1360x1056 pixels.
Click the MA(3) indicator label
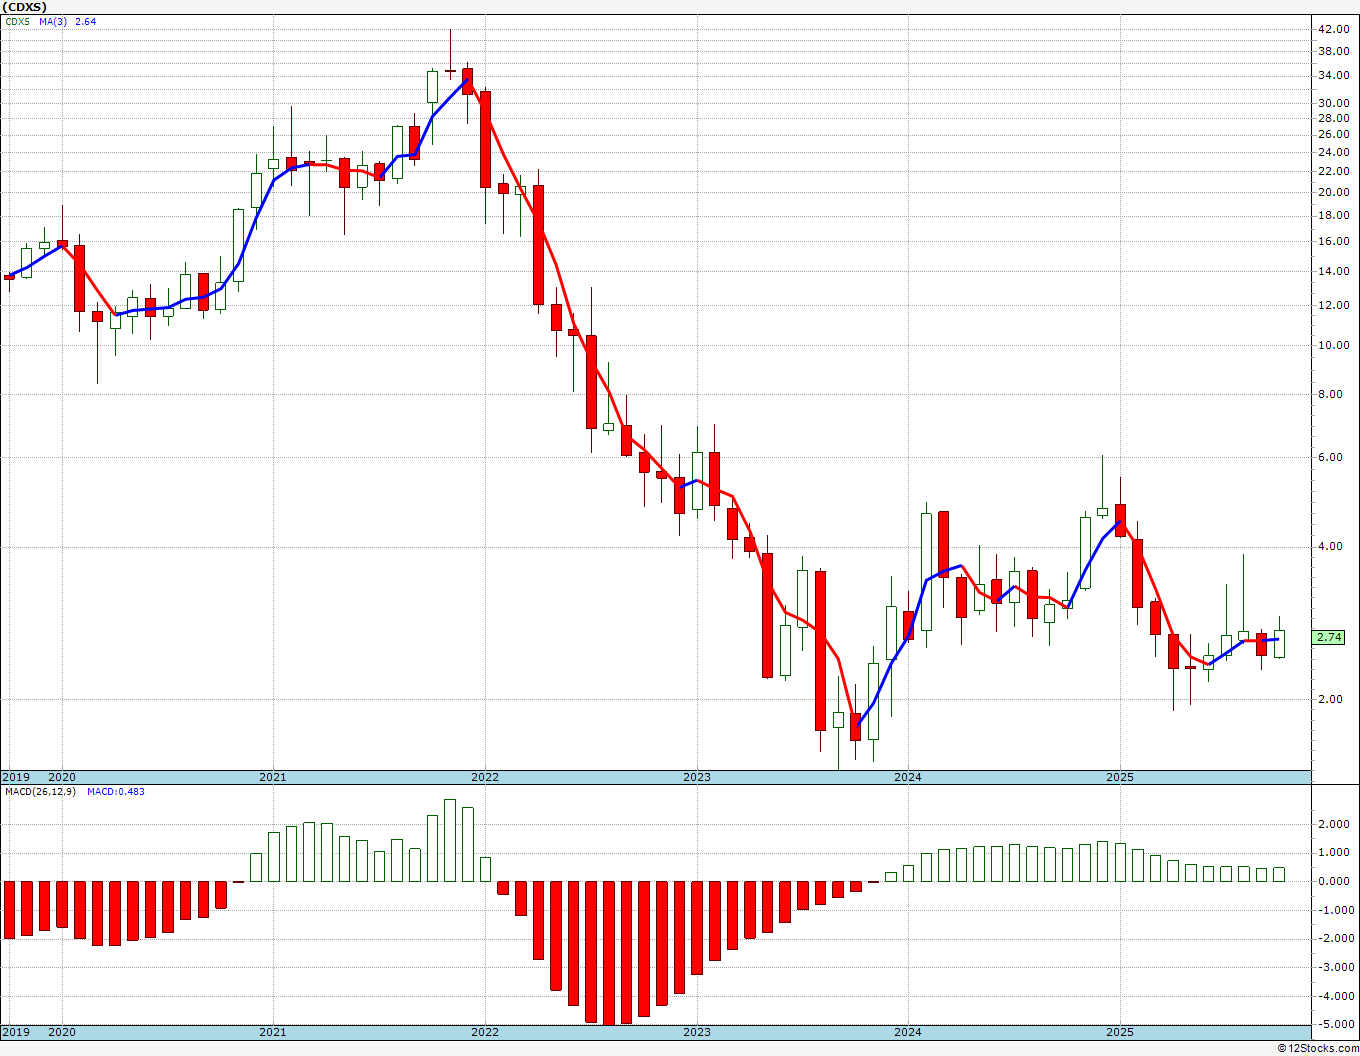pos(53,21)
